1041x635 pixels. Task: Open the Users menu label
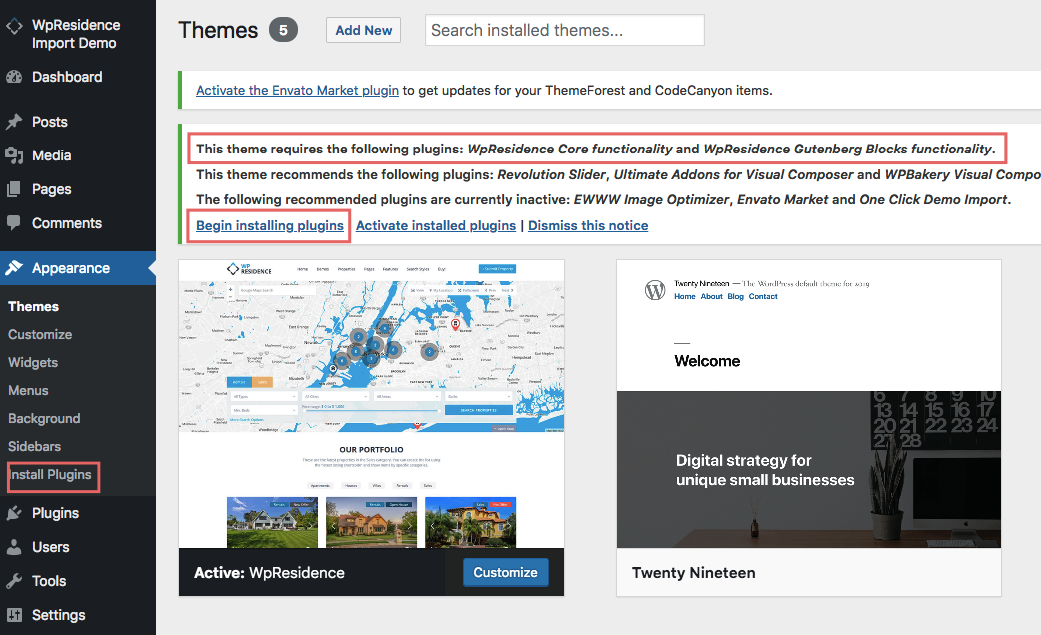(50, 547)
